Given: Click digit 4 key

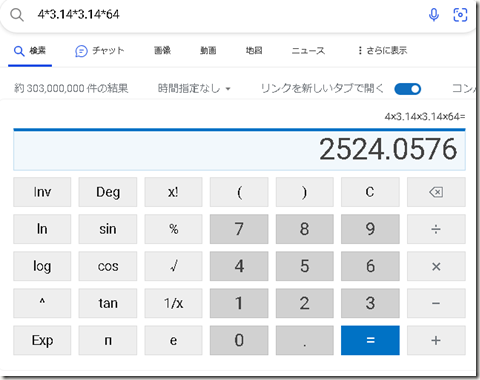Looking at the screenshot, I should [x=239, y=266].
